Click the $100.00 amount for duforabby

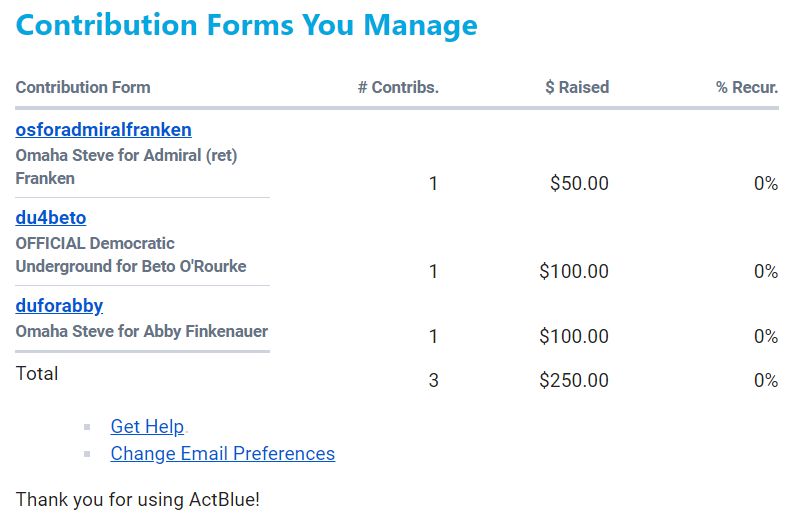click(573, 337)
